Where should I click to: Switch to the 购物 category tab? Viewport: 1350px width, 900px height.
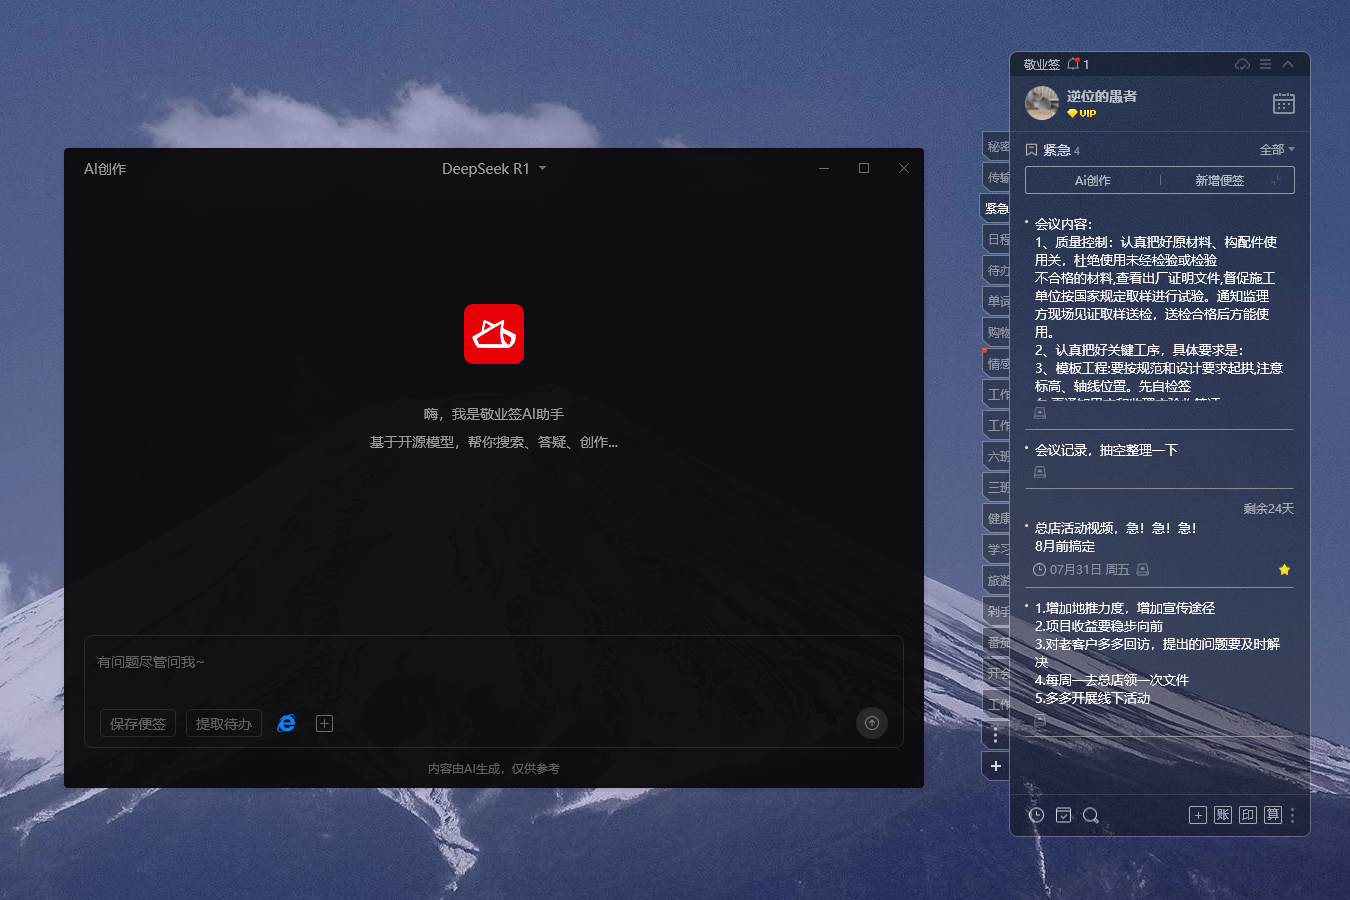997,332
